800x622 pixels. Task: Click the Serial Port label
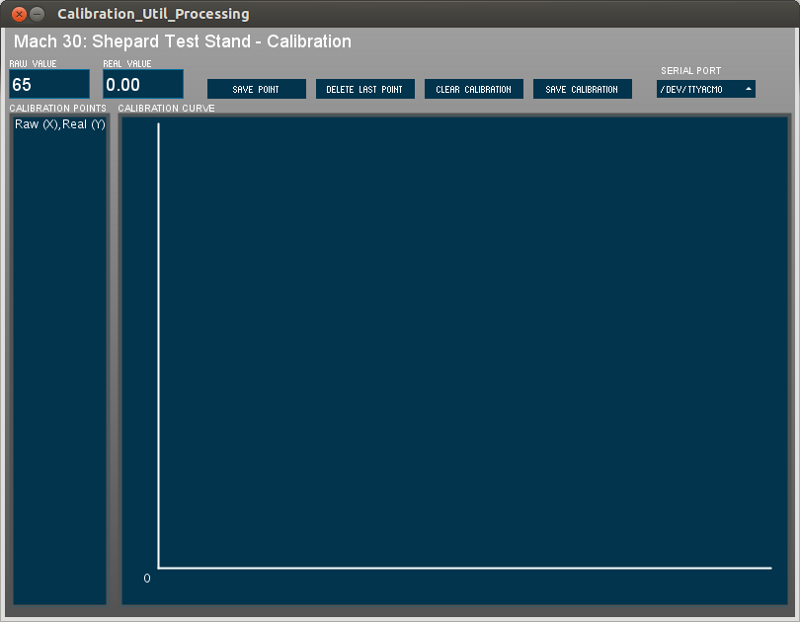point(690,71)
